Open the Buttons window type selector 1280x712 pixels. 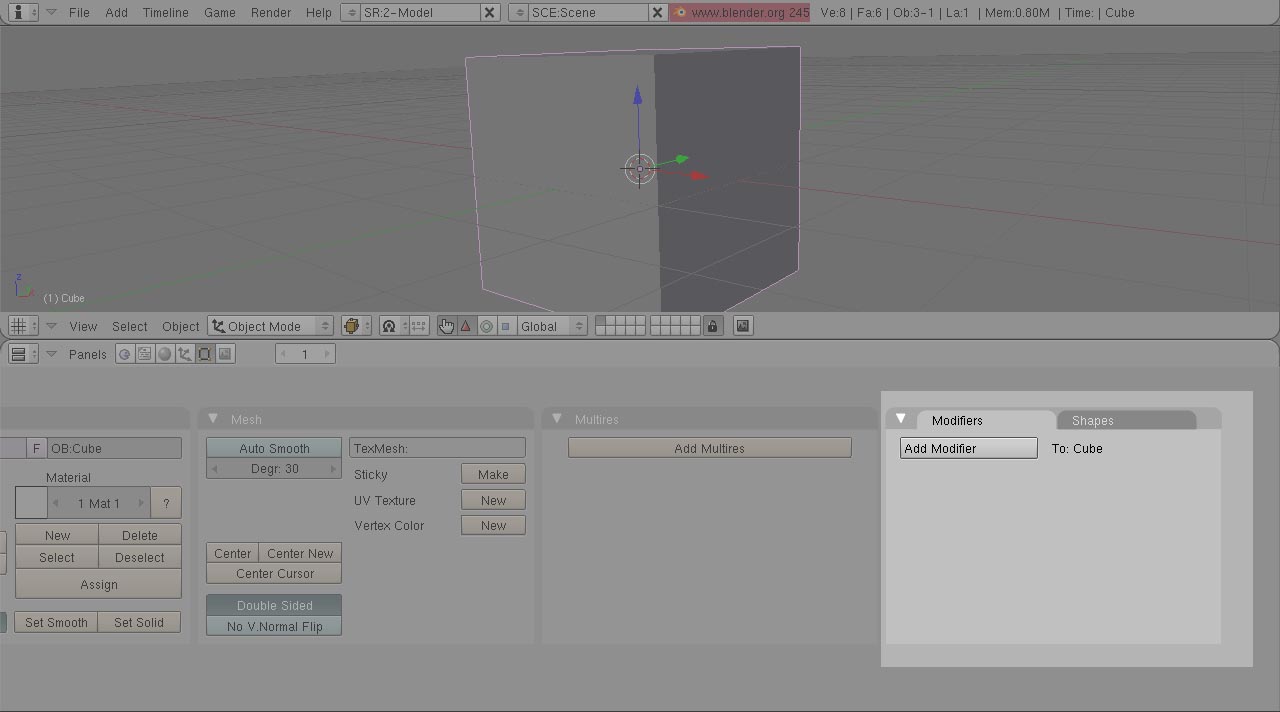22,354
